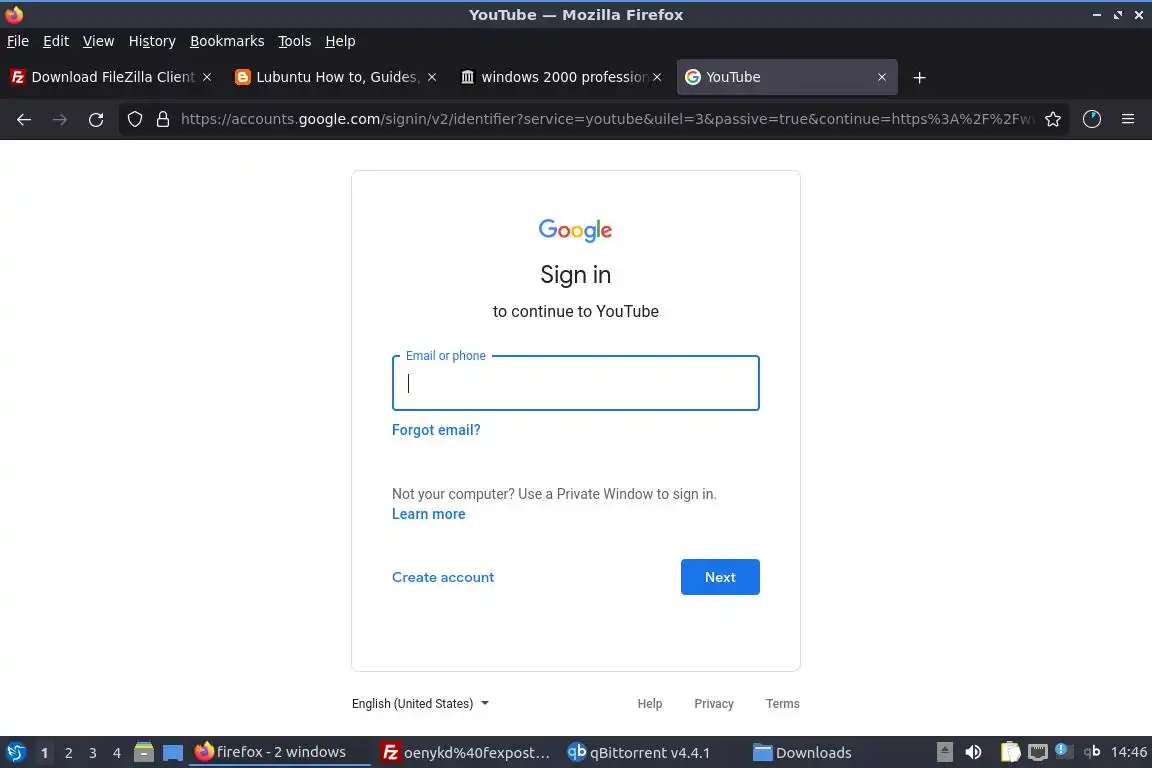Open the Help menu

[x=340, y=41]
